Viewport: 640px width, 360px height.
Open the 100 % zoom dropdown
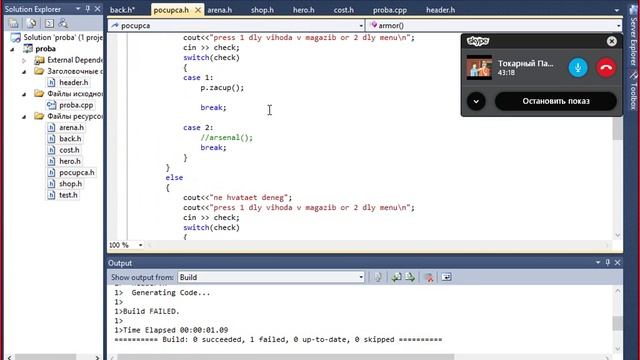[x=140, y=245]
